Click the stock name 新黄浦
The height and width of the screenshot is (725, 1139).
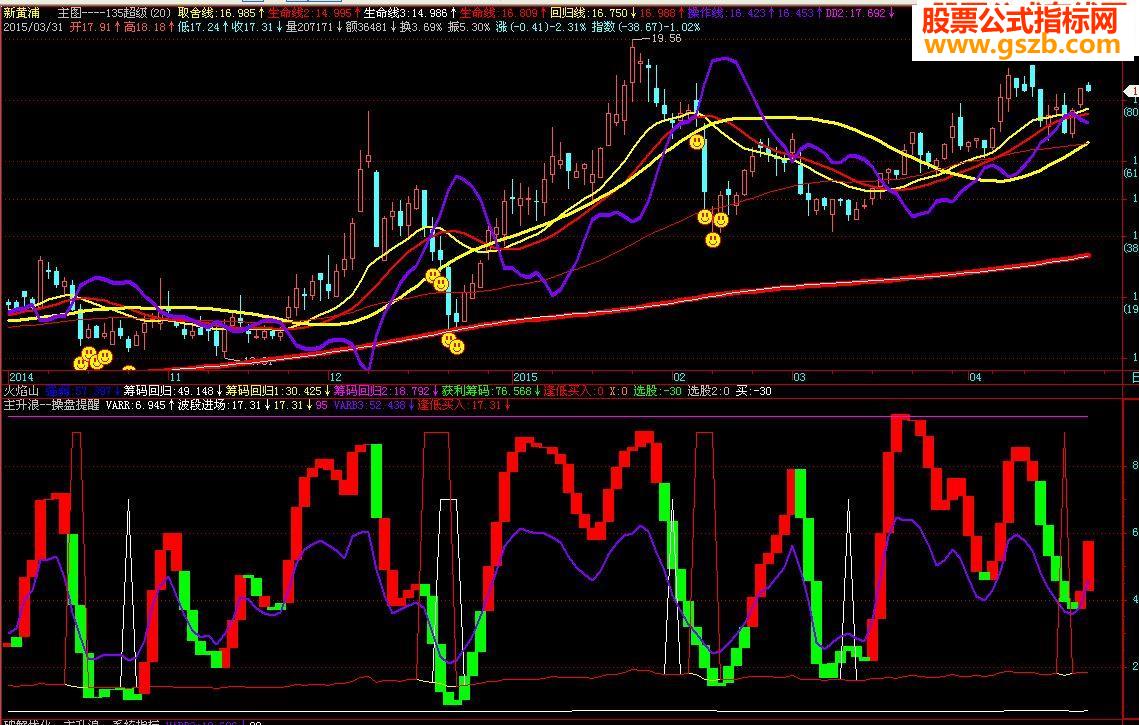tap(21, 13)
